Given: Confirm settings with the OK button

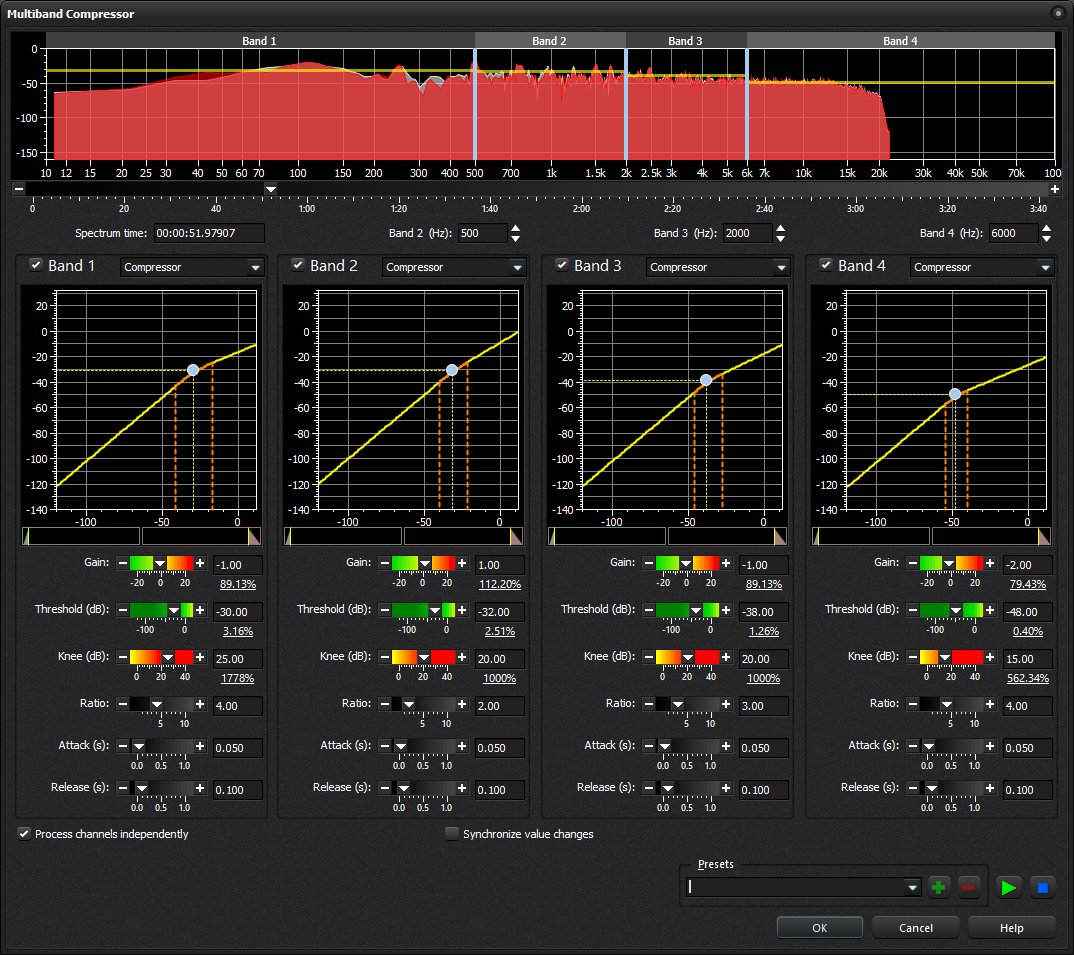Looking at the screenshot, I should pos(819,927).
